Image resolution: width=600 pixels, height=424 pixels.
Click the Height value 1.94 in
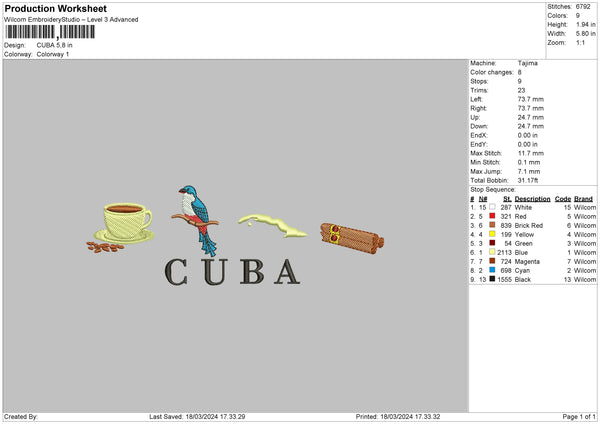pos(585,24)
